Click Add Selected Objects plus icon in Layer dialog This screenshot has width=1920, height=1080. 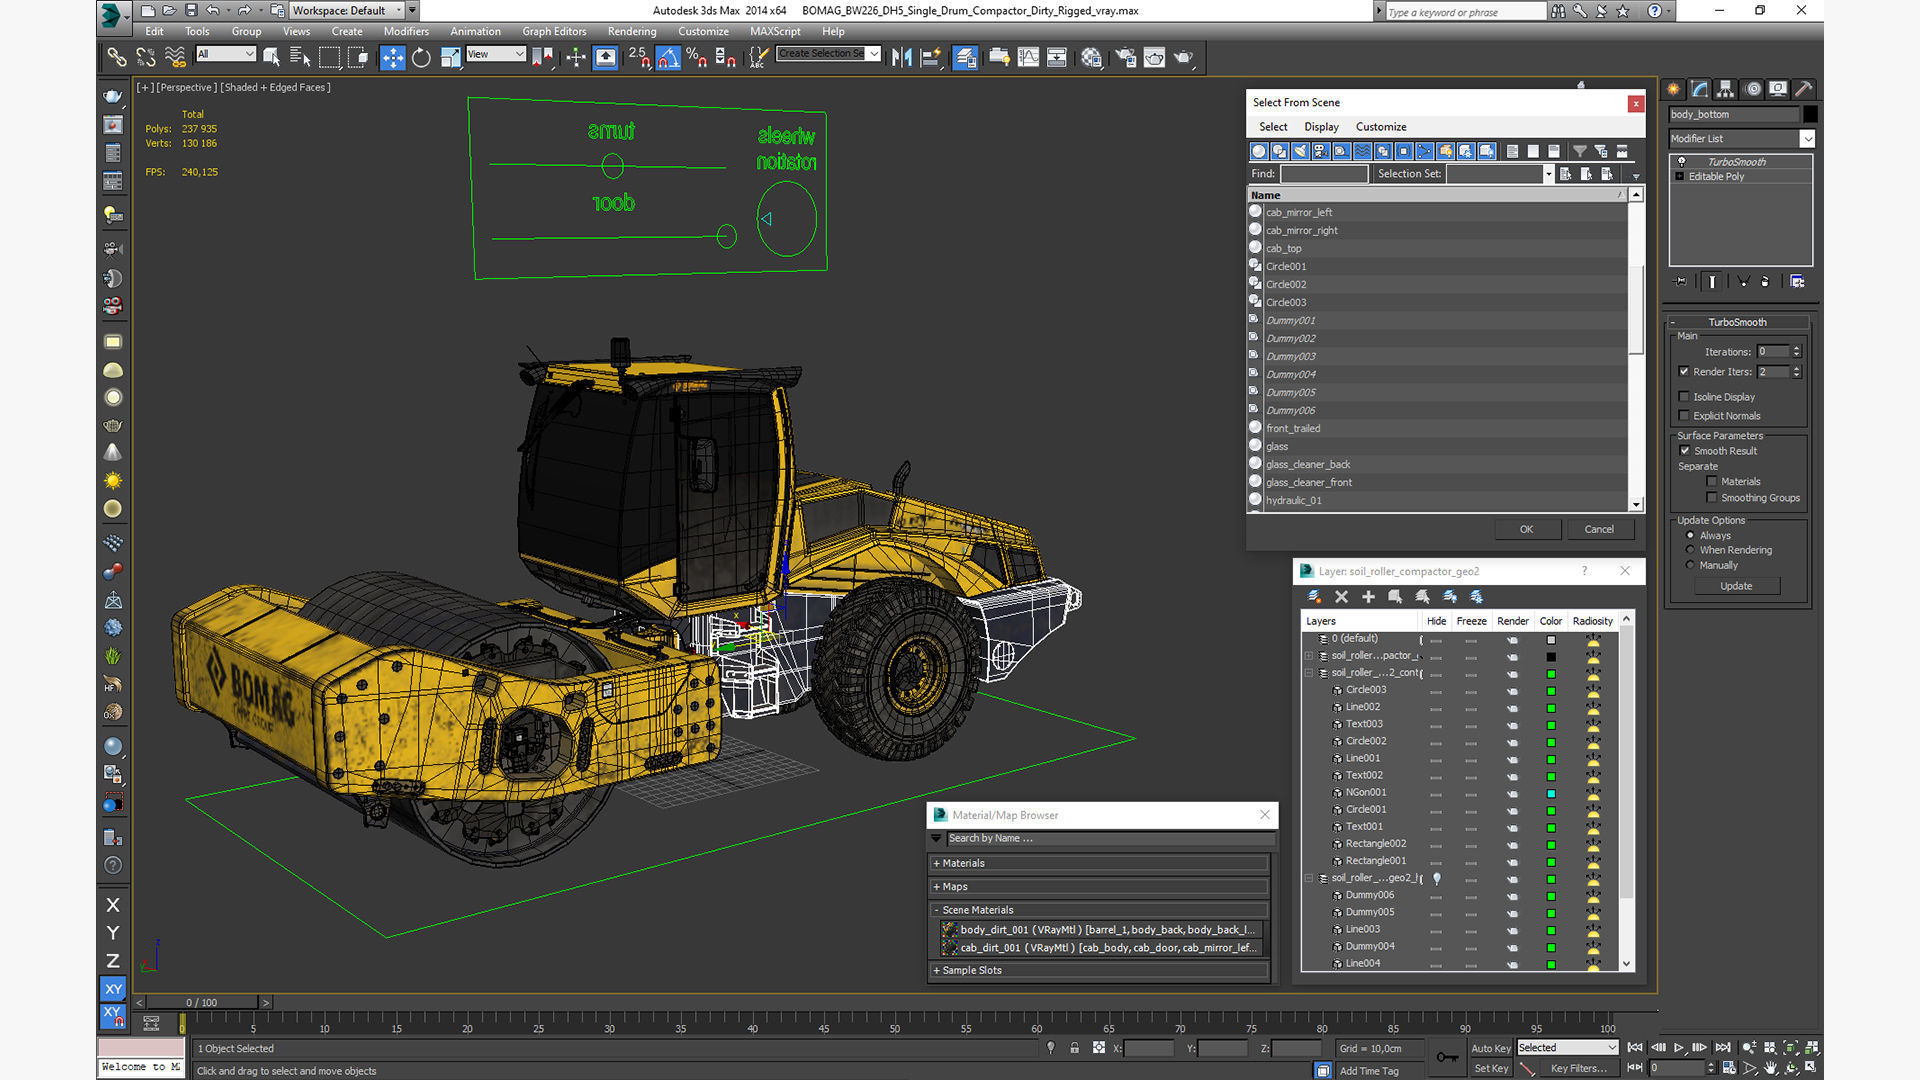coord(1368,597)
